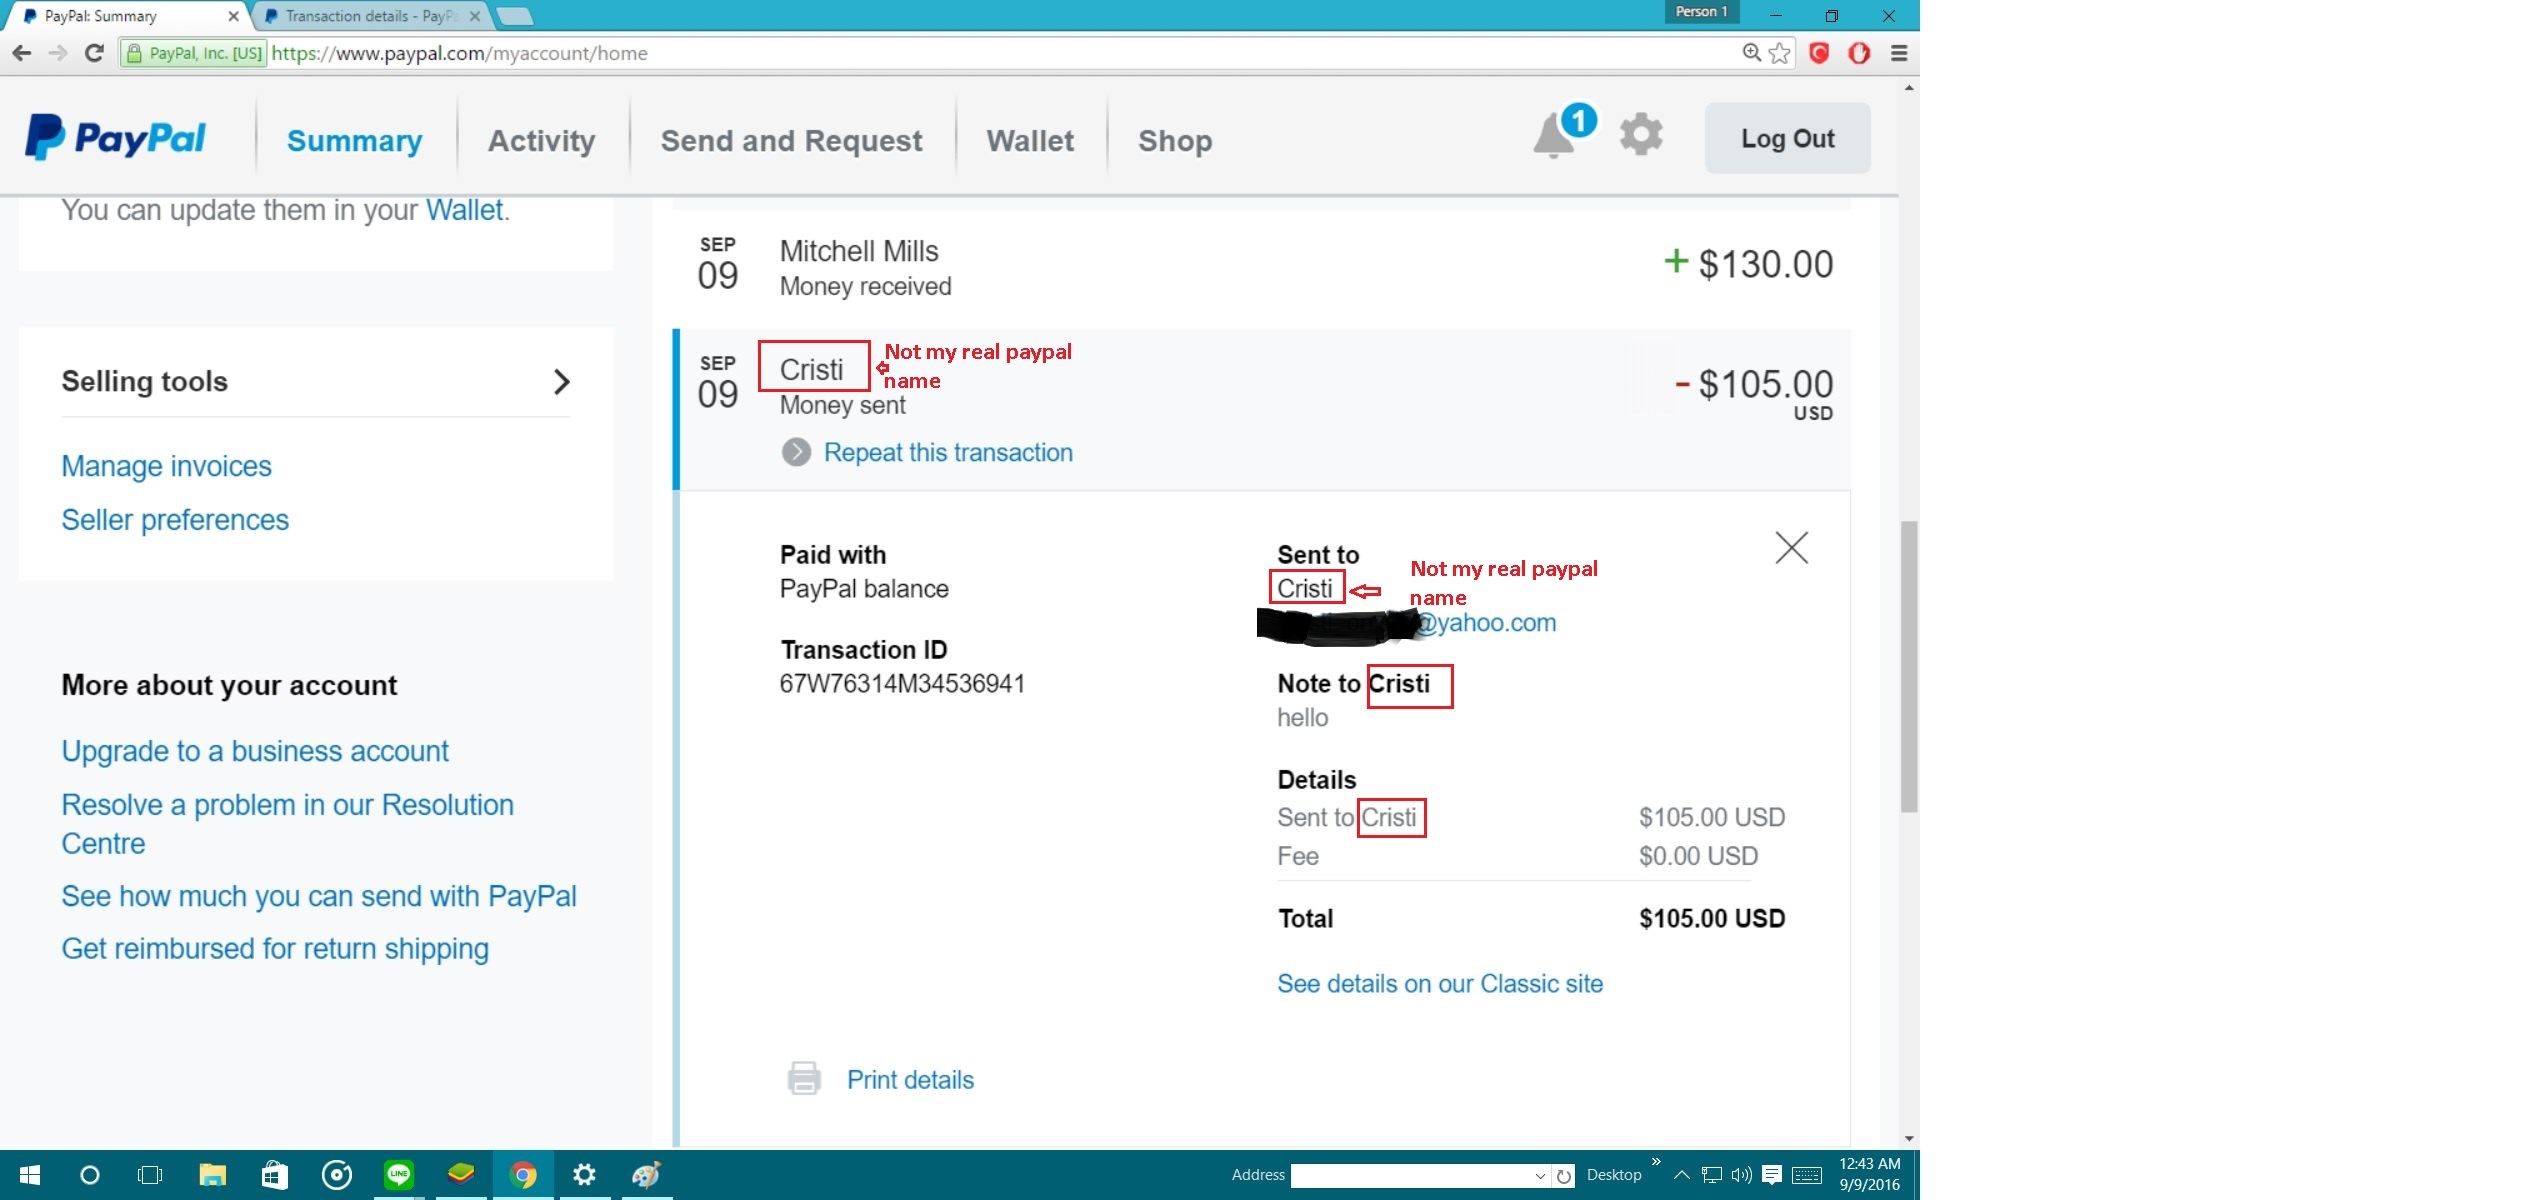Image resolution: width=2524 pixels, height=1200 pixels.
Task: Close the transaction details panel
Action: [1791, 547]
